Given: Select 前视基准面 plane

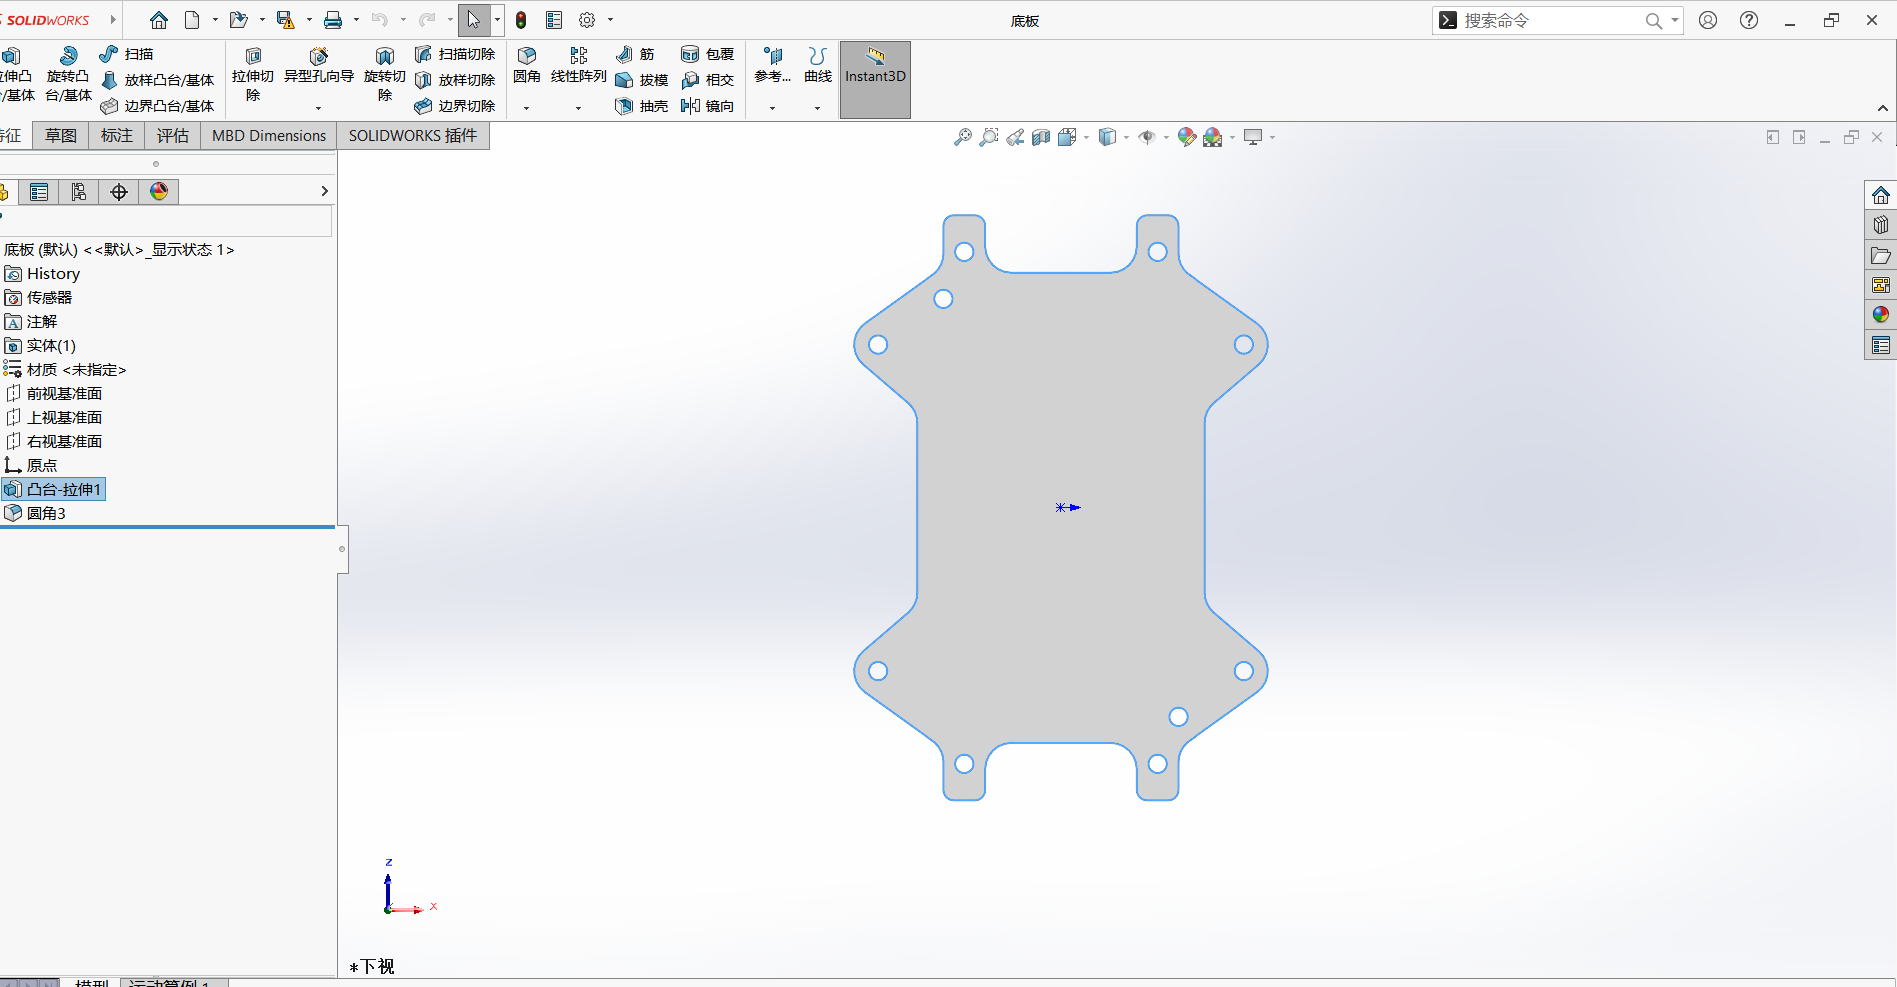Looking at the screenshot, I should (x=53, y=394).
